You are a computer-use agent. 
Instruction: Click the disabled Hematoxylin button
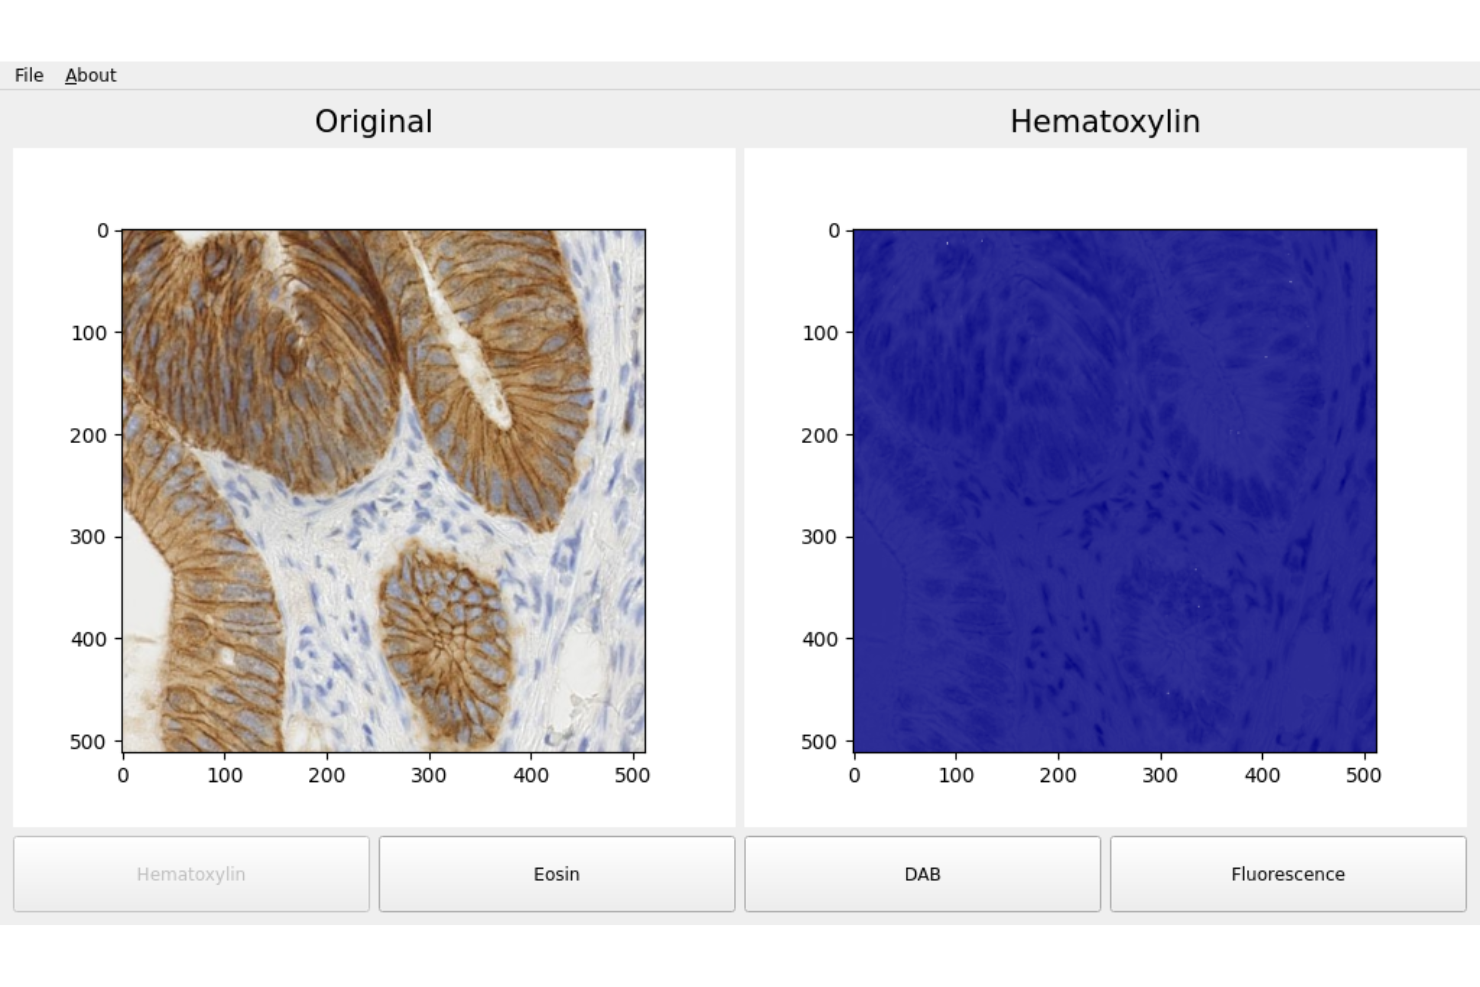click(x=190, y=873)
